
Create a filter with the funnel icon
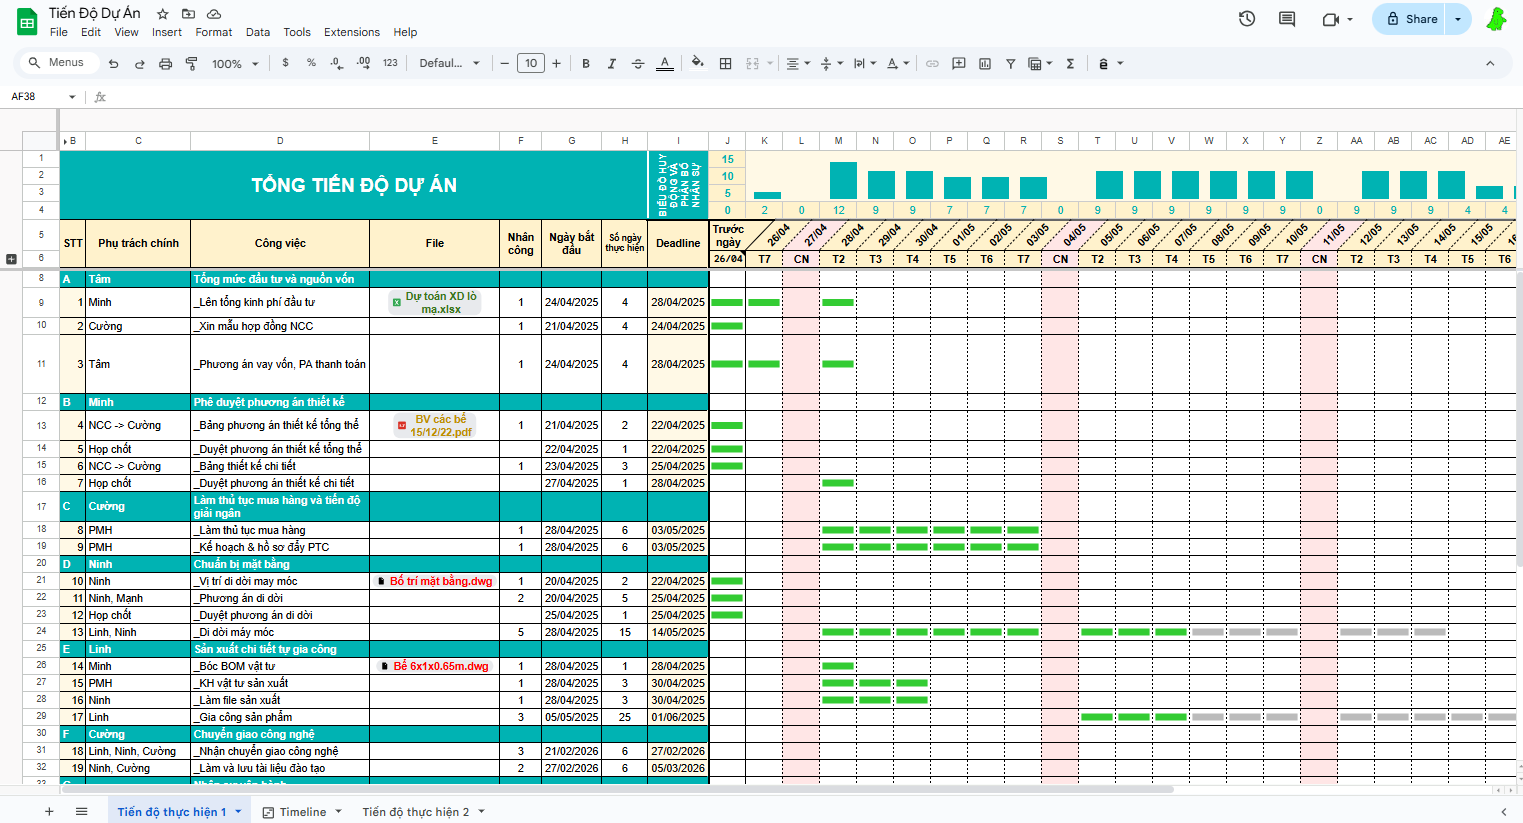pos(1011,63)
